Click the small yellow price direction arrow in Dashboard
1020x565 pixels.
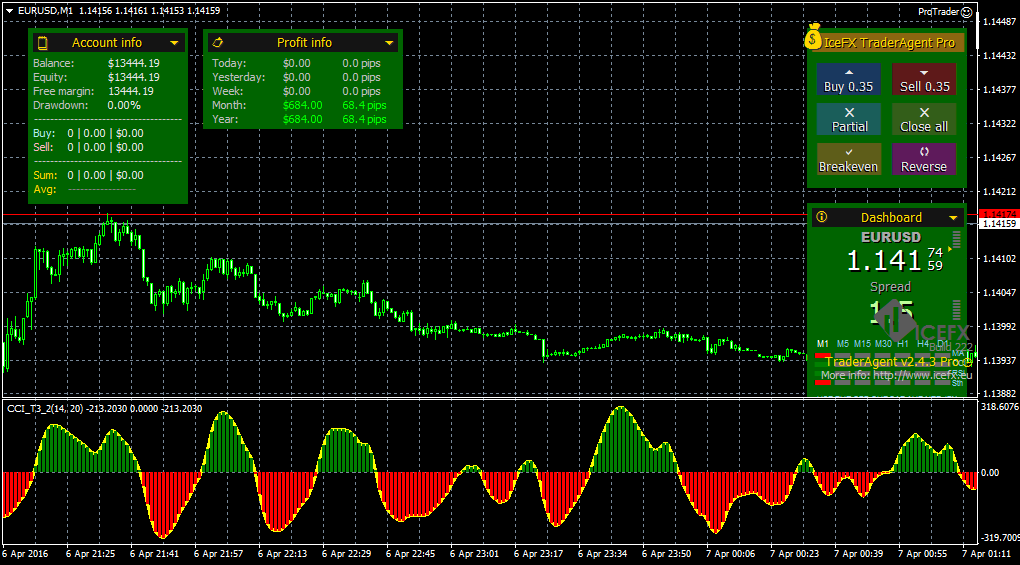[950, 249]
